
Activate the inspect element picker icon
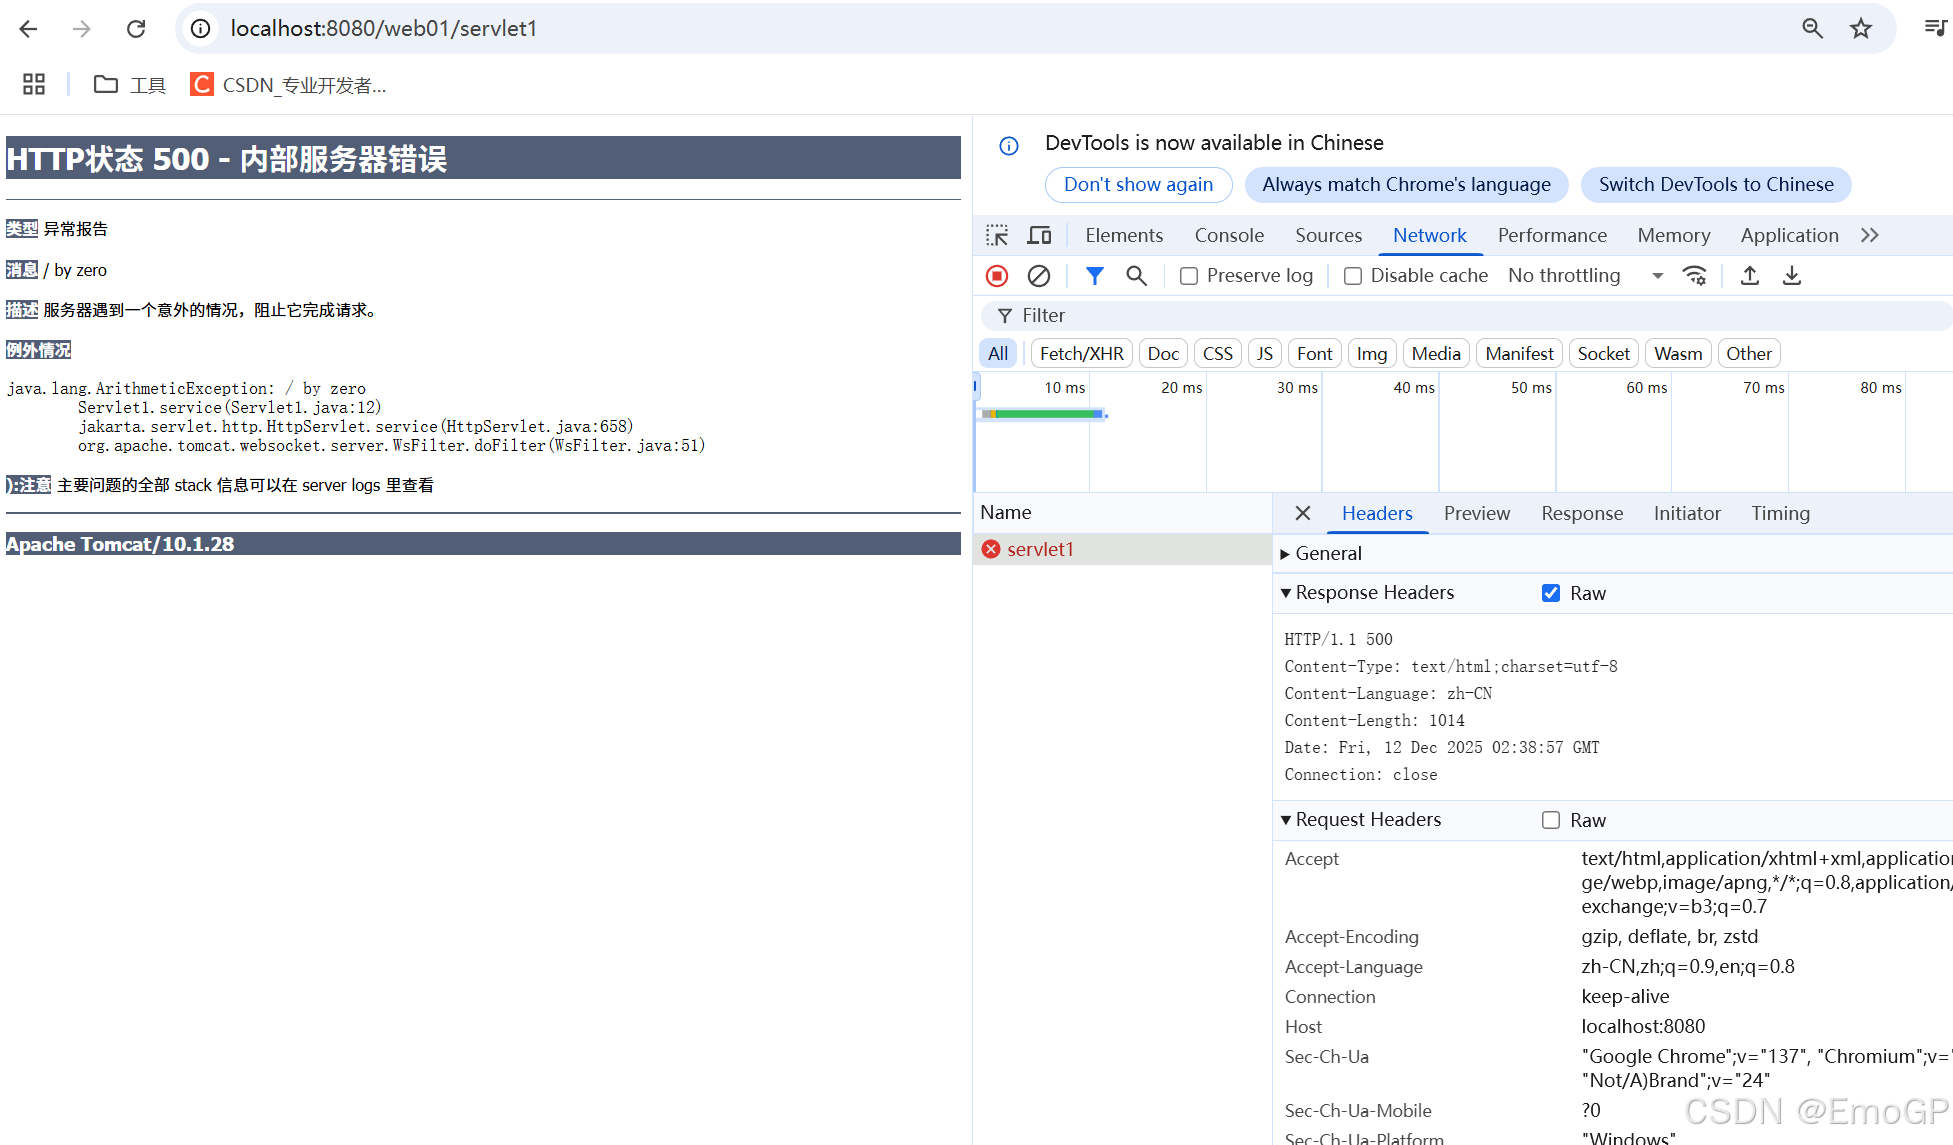(x=997, y=235)
